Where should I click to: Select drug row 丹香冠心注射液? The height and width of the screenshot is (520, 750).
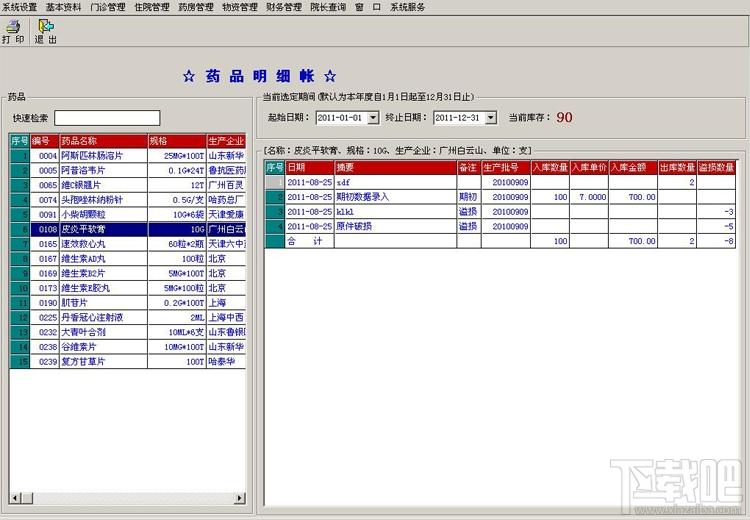(x=127, y=317)
